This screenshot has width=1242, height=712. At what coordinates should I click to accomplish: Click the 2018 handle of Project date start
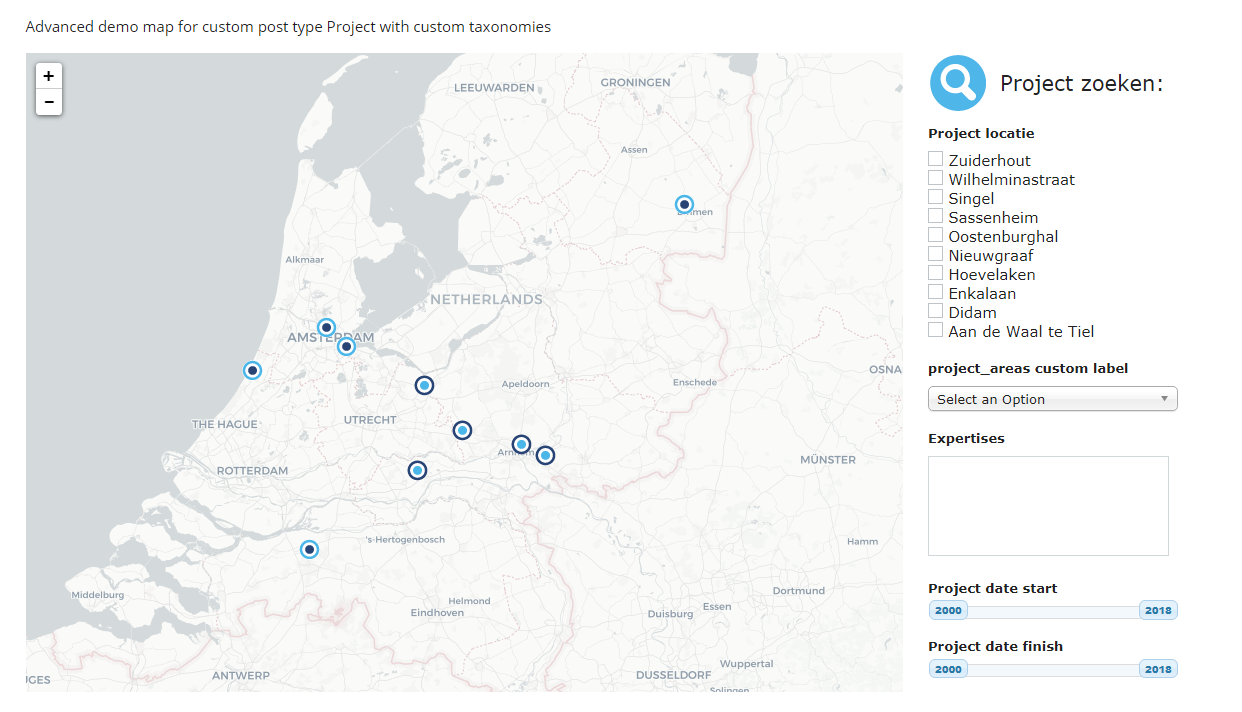(1158, 611)
